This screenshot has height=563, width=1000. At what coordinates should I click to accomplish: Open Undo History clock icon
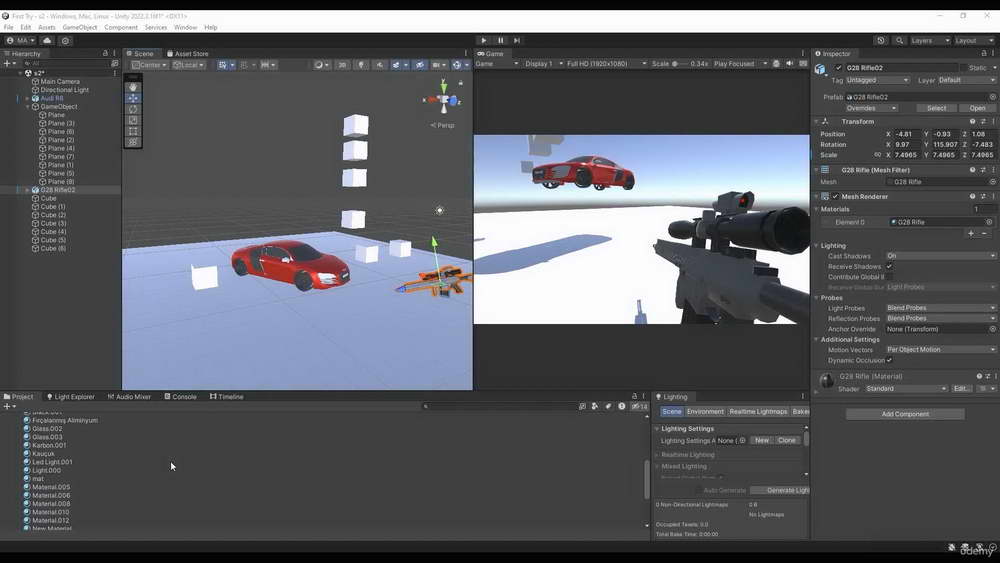pos(881,40)
